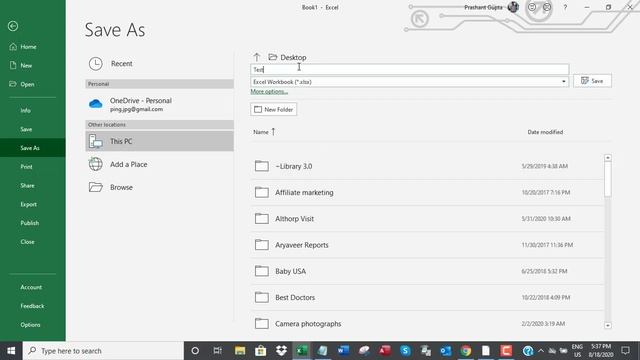
Task: Go up one folder level arrow
Action: coord(257,57)
